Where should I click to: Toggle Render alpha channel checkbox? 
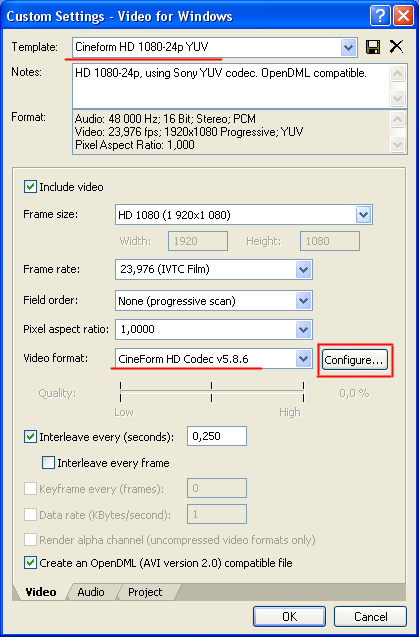click(x=30, y=540)
